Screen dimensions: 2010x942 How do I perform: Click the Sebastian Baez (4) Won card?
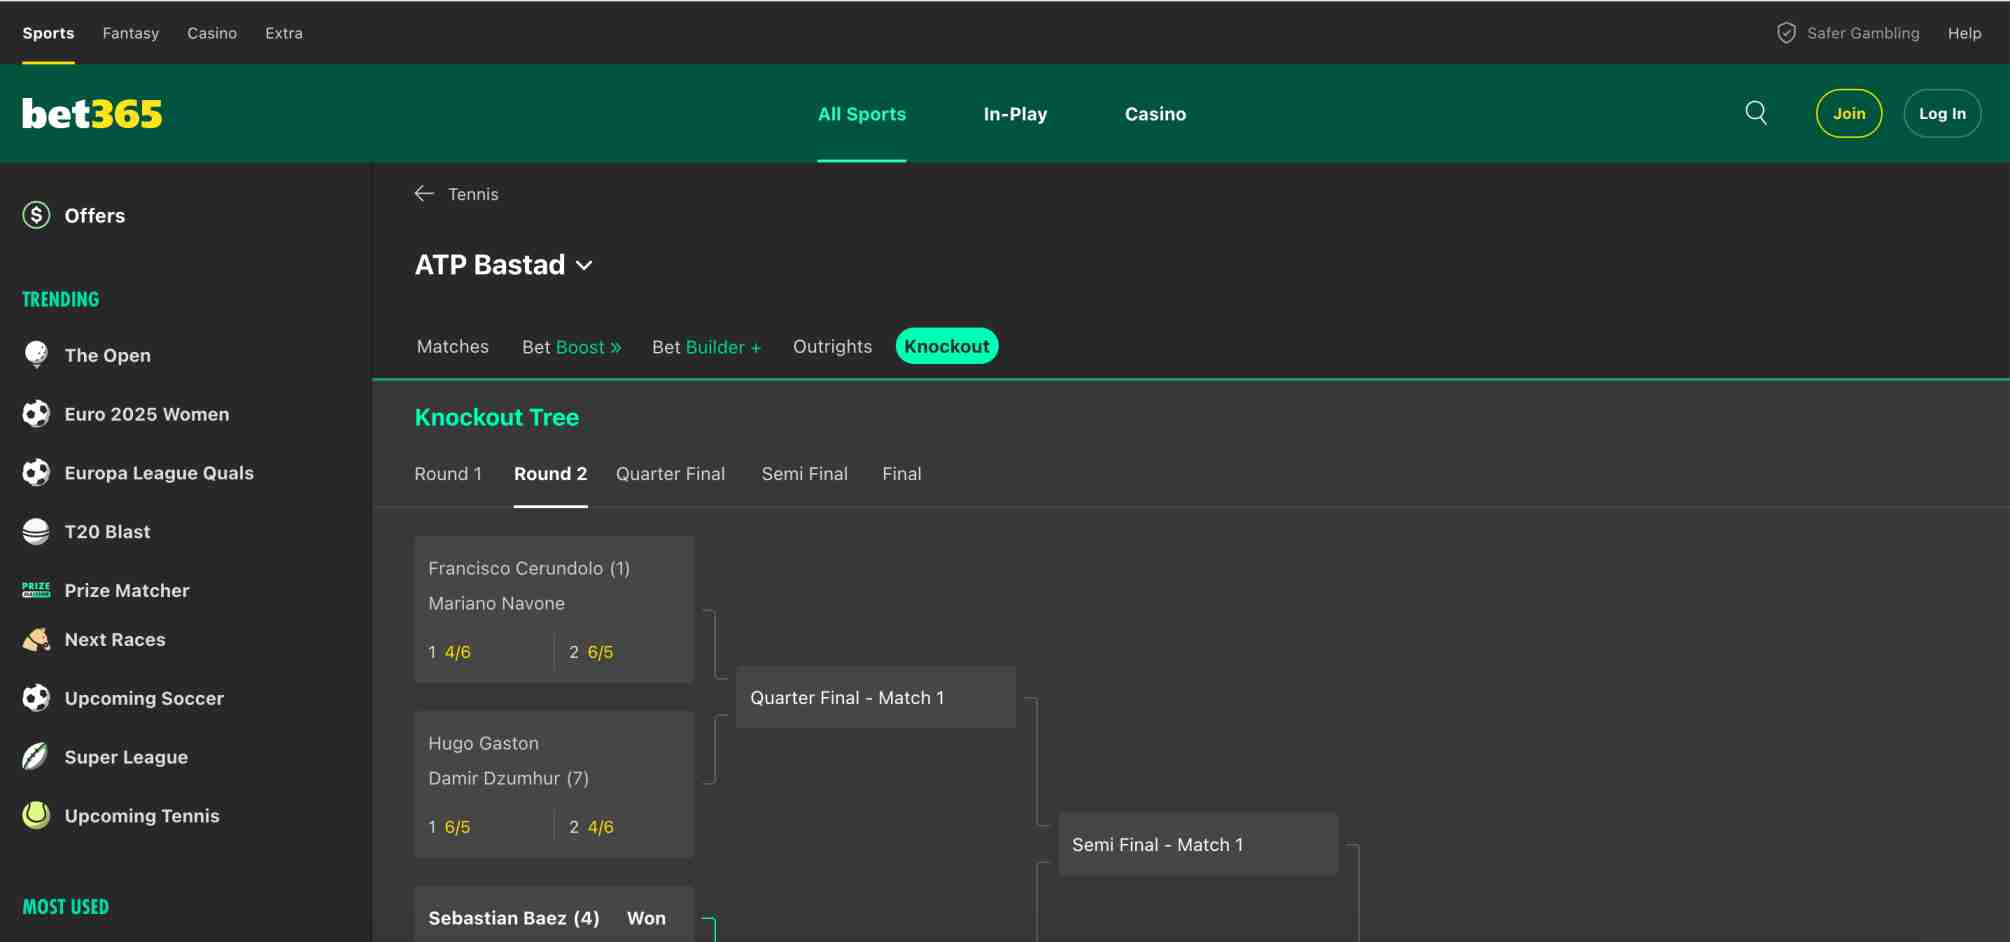(x=554, y=915)
